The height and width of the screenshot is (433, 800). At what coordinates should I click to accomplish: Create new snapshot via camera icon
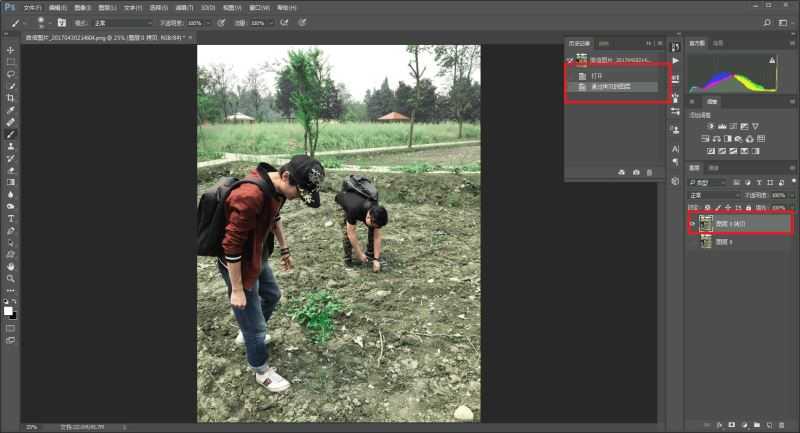[x=636, y=173]
